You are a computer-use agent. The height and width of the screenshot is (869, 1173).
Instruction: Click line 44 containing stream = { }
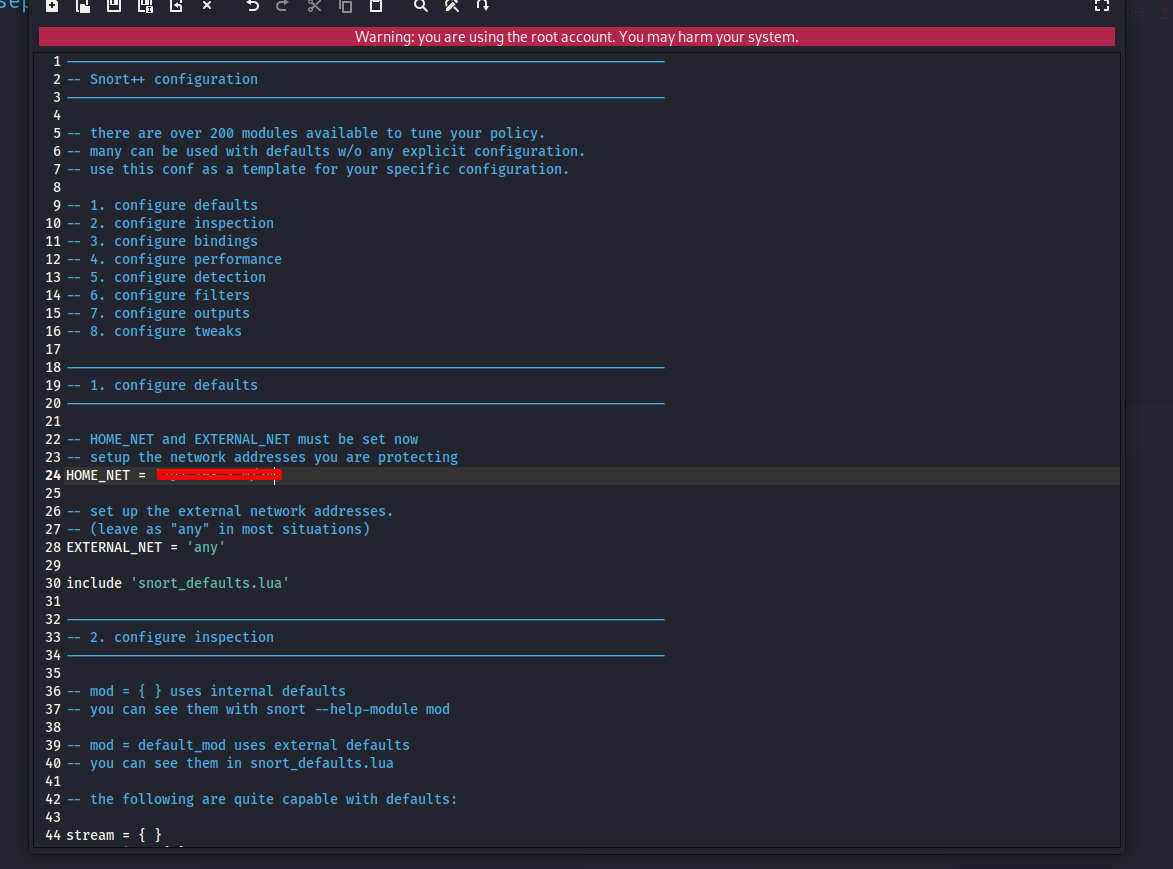coord(114,835)
